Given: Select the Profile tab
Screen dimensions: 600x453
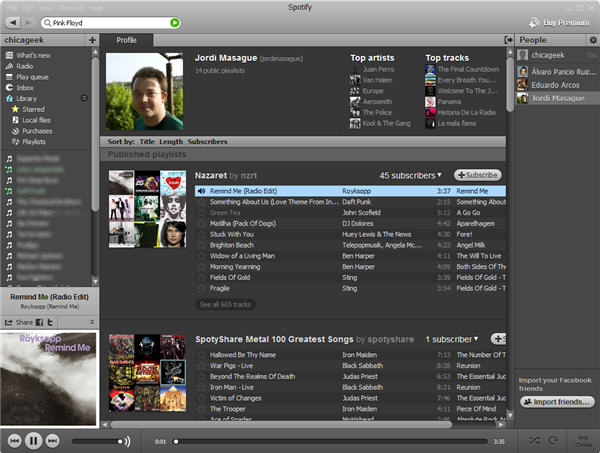Looking at the screenshot, I should point(127,40).
